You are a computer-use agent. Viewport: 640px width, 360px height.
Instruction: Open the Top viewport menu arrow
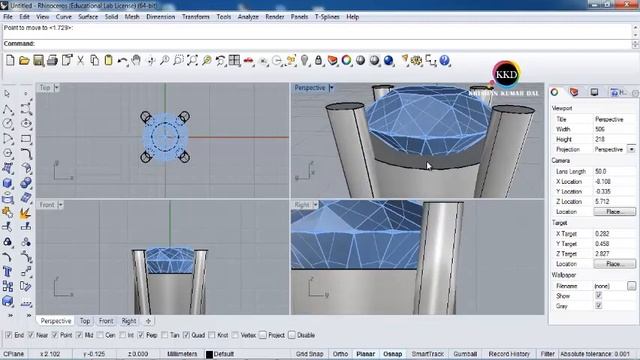57,87
